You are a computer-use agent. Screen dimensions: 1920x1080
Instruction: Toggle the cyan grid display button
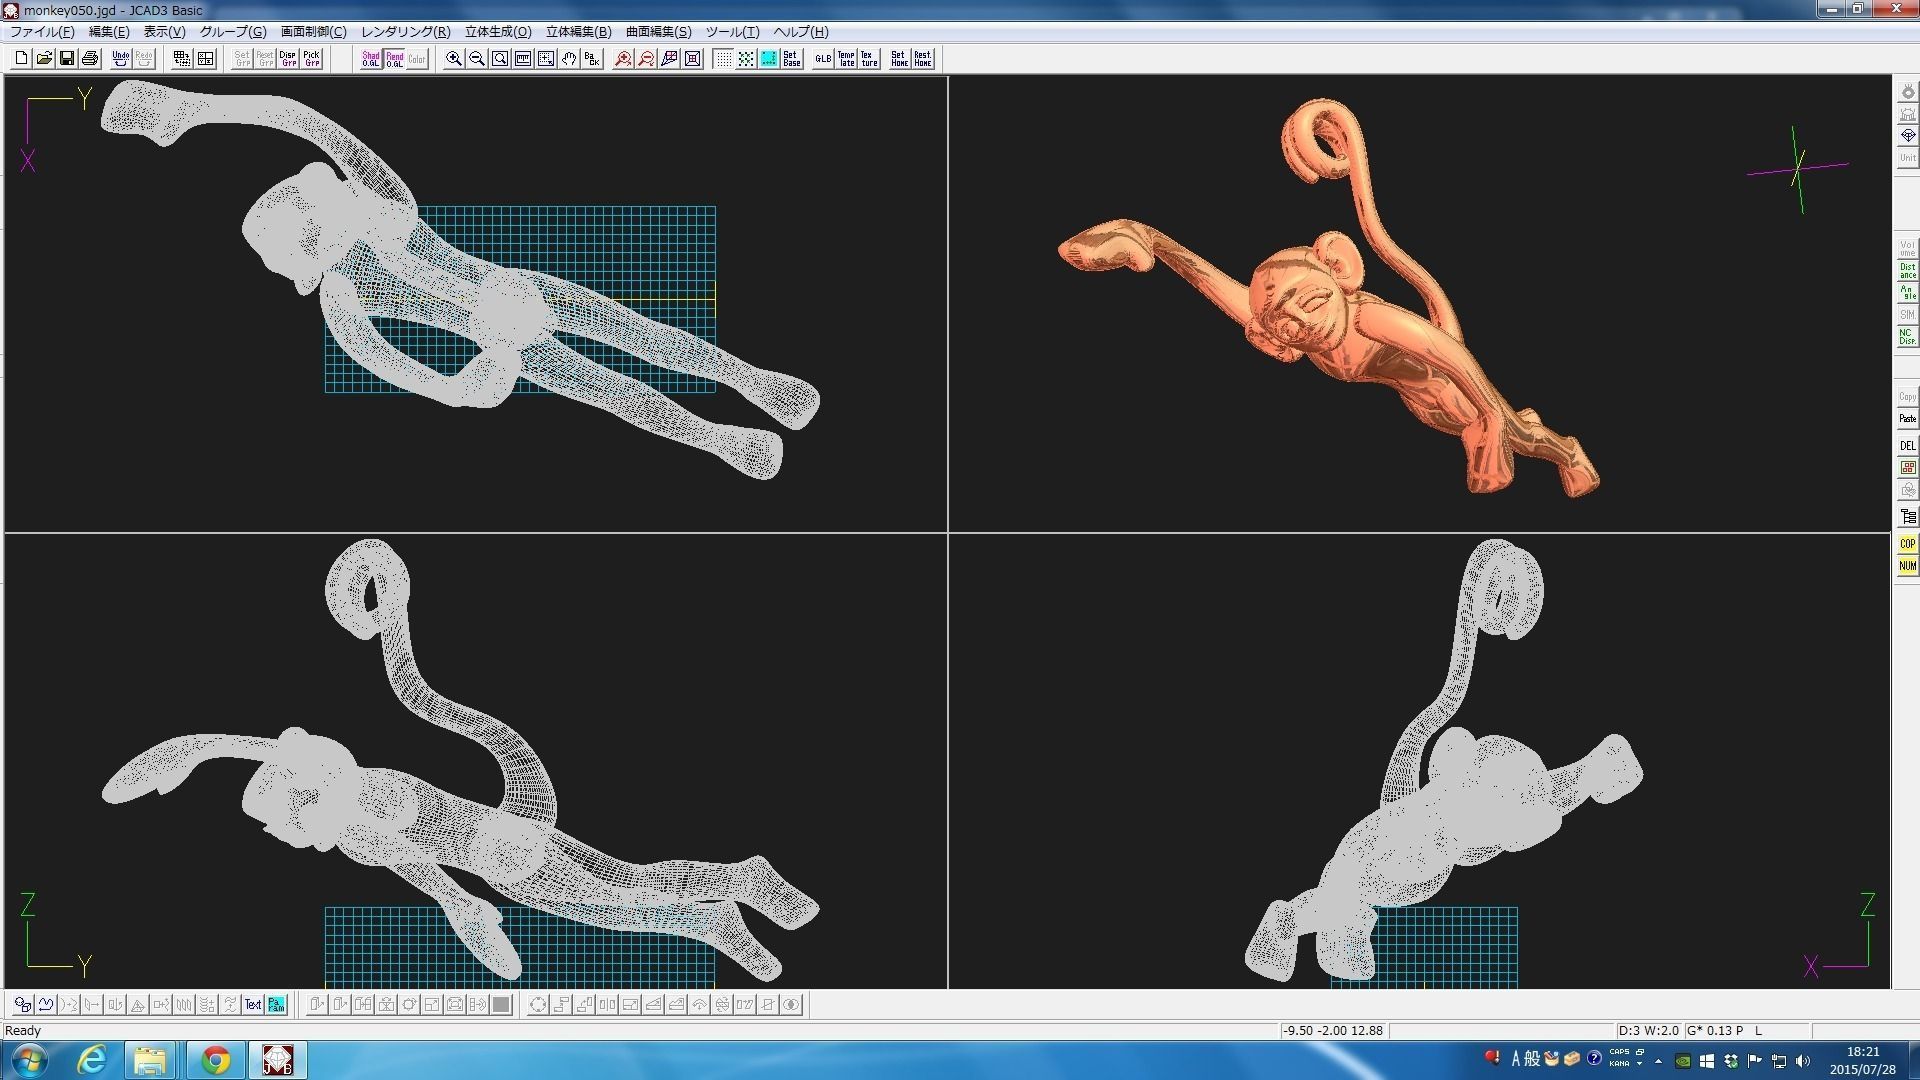click(x=768, y=59)
